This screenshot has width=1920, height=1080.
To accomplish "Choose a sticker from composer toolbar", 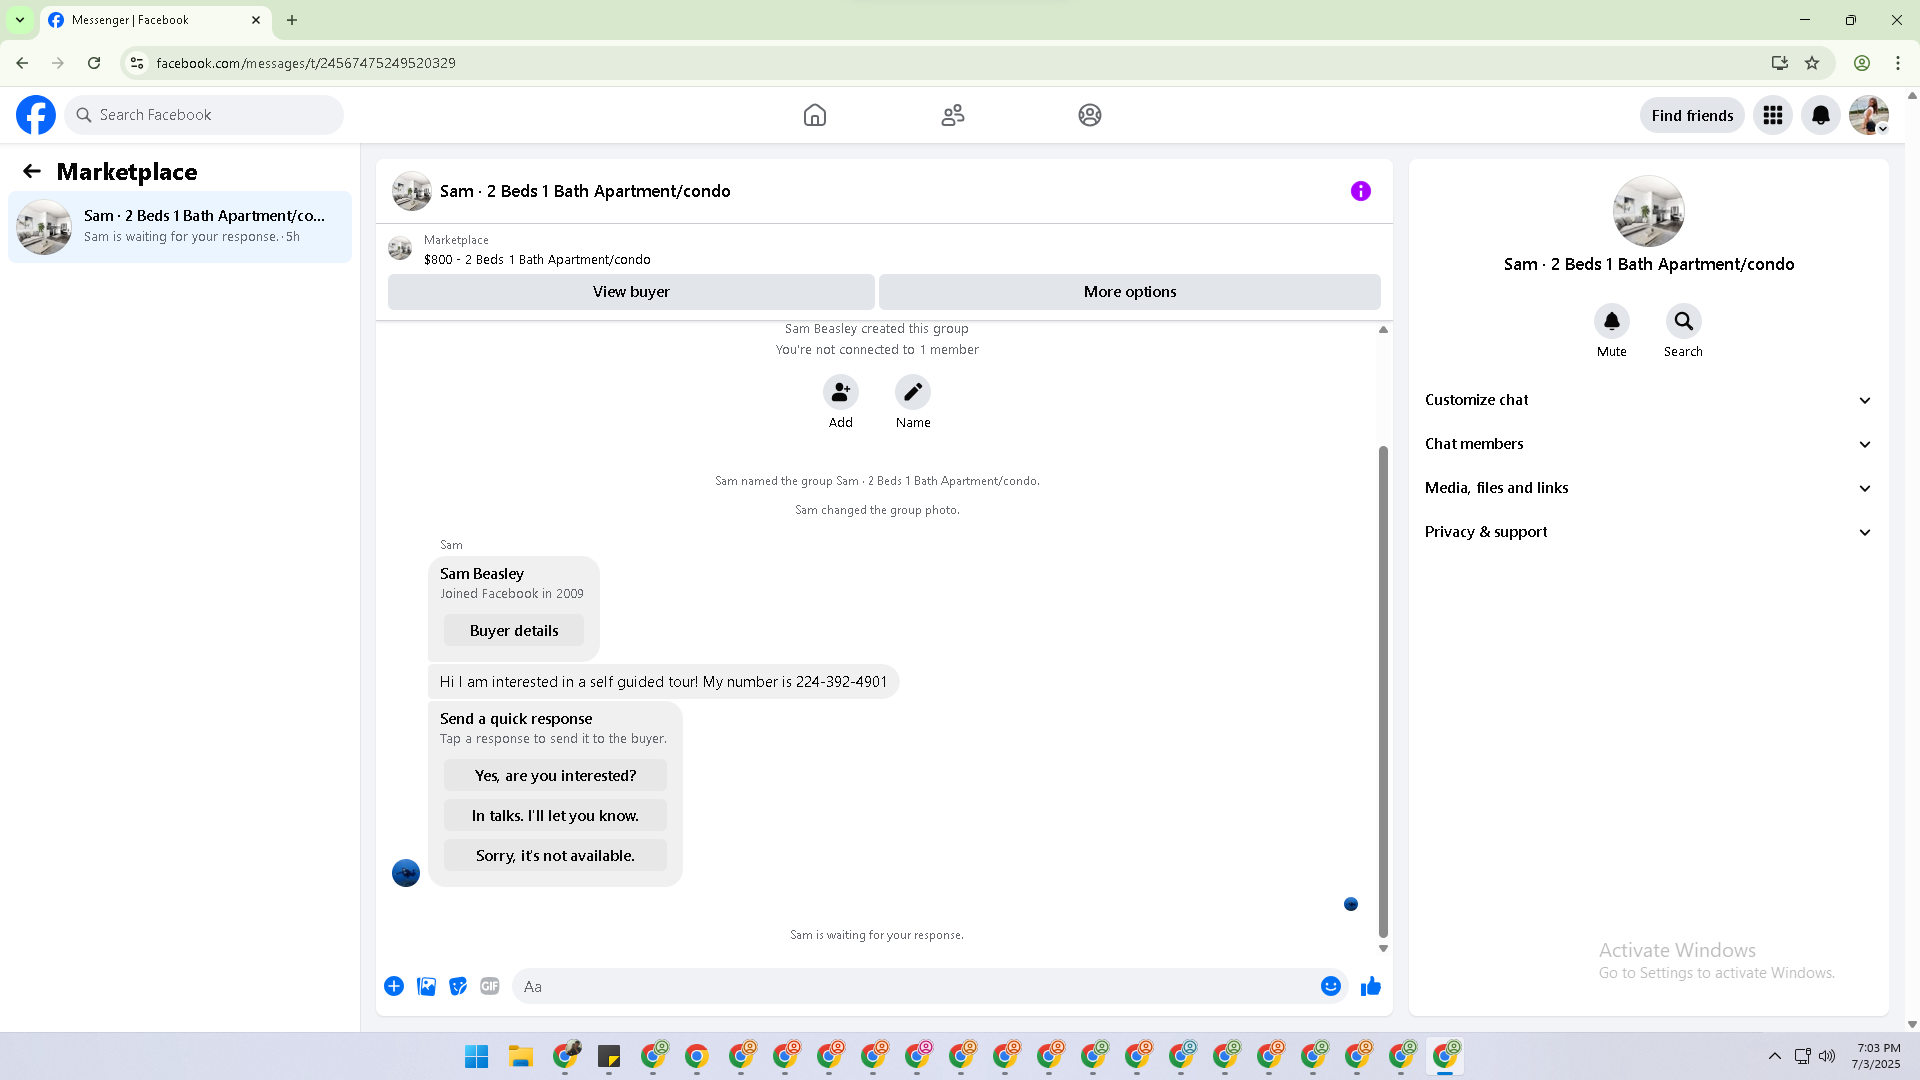I will [x=458, y=986].
